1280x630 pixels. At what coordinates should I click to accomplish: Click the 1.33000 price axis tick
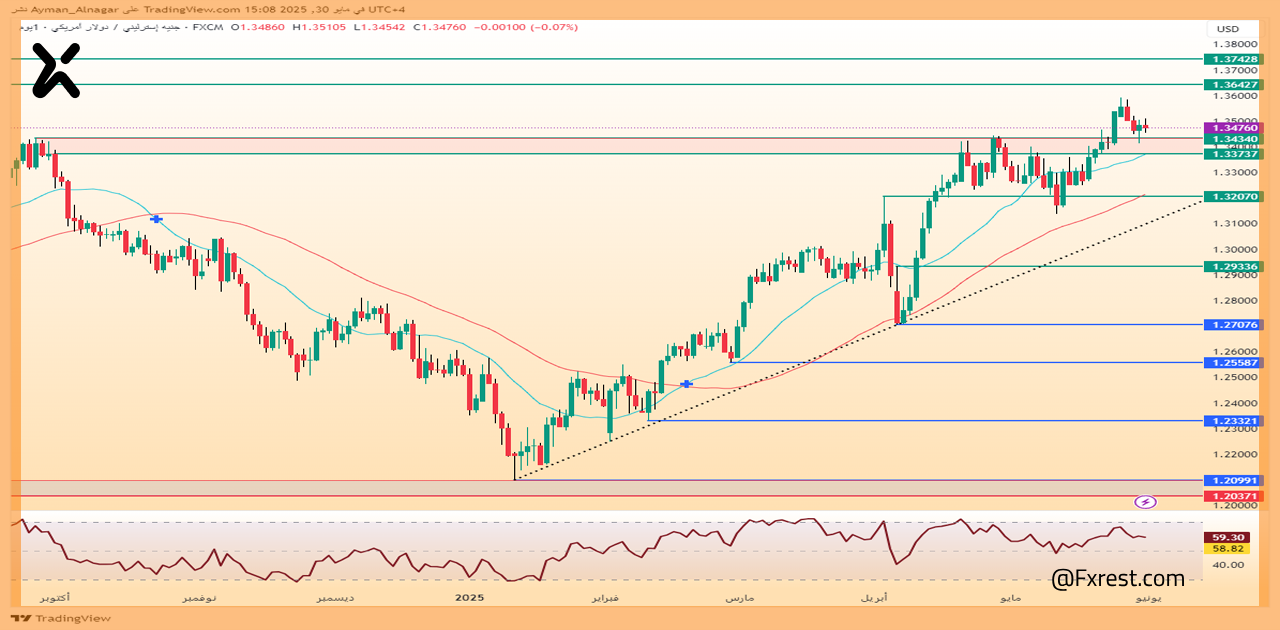pyautogui.click(x=1235, y=174)
